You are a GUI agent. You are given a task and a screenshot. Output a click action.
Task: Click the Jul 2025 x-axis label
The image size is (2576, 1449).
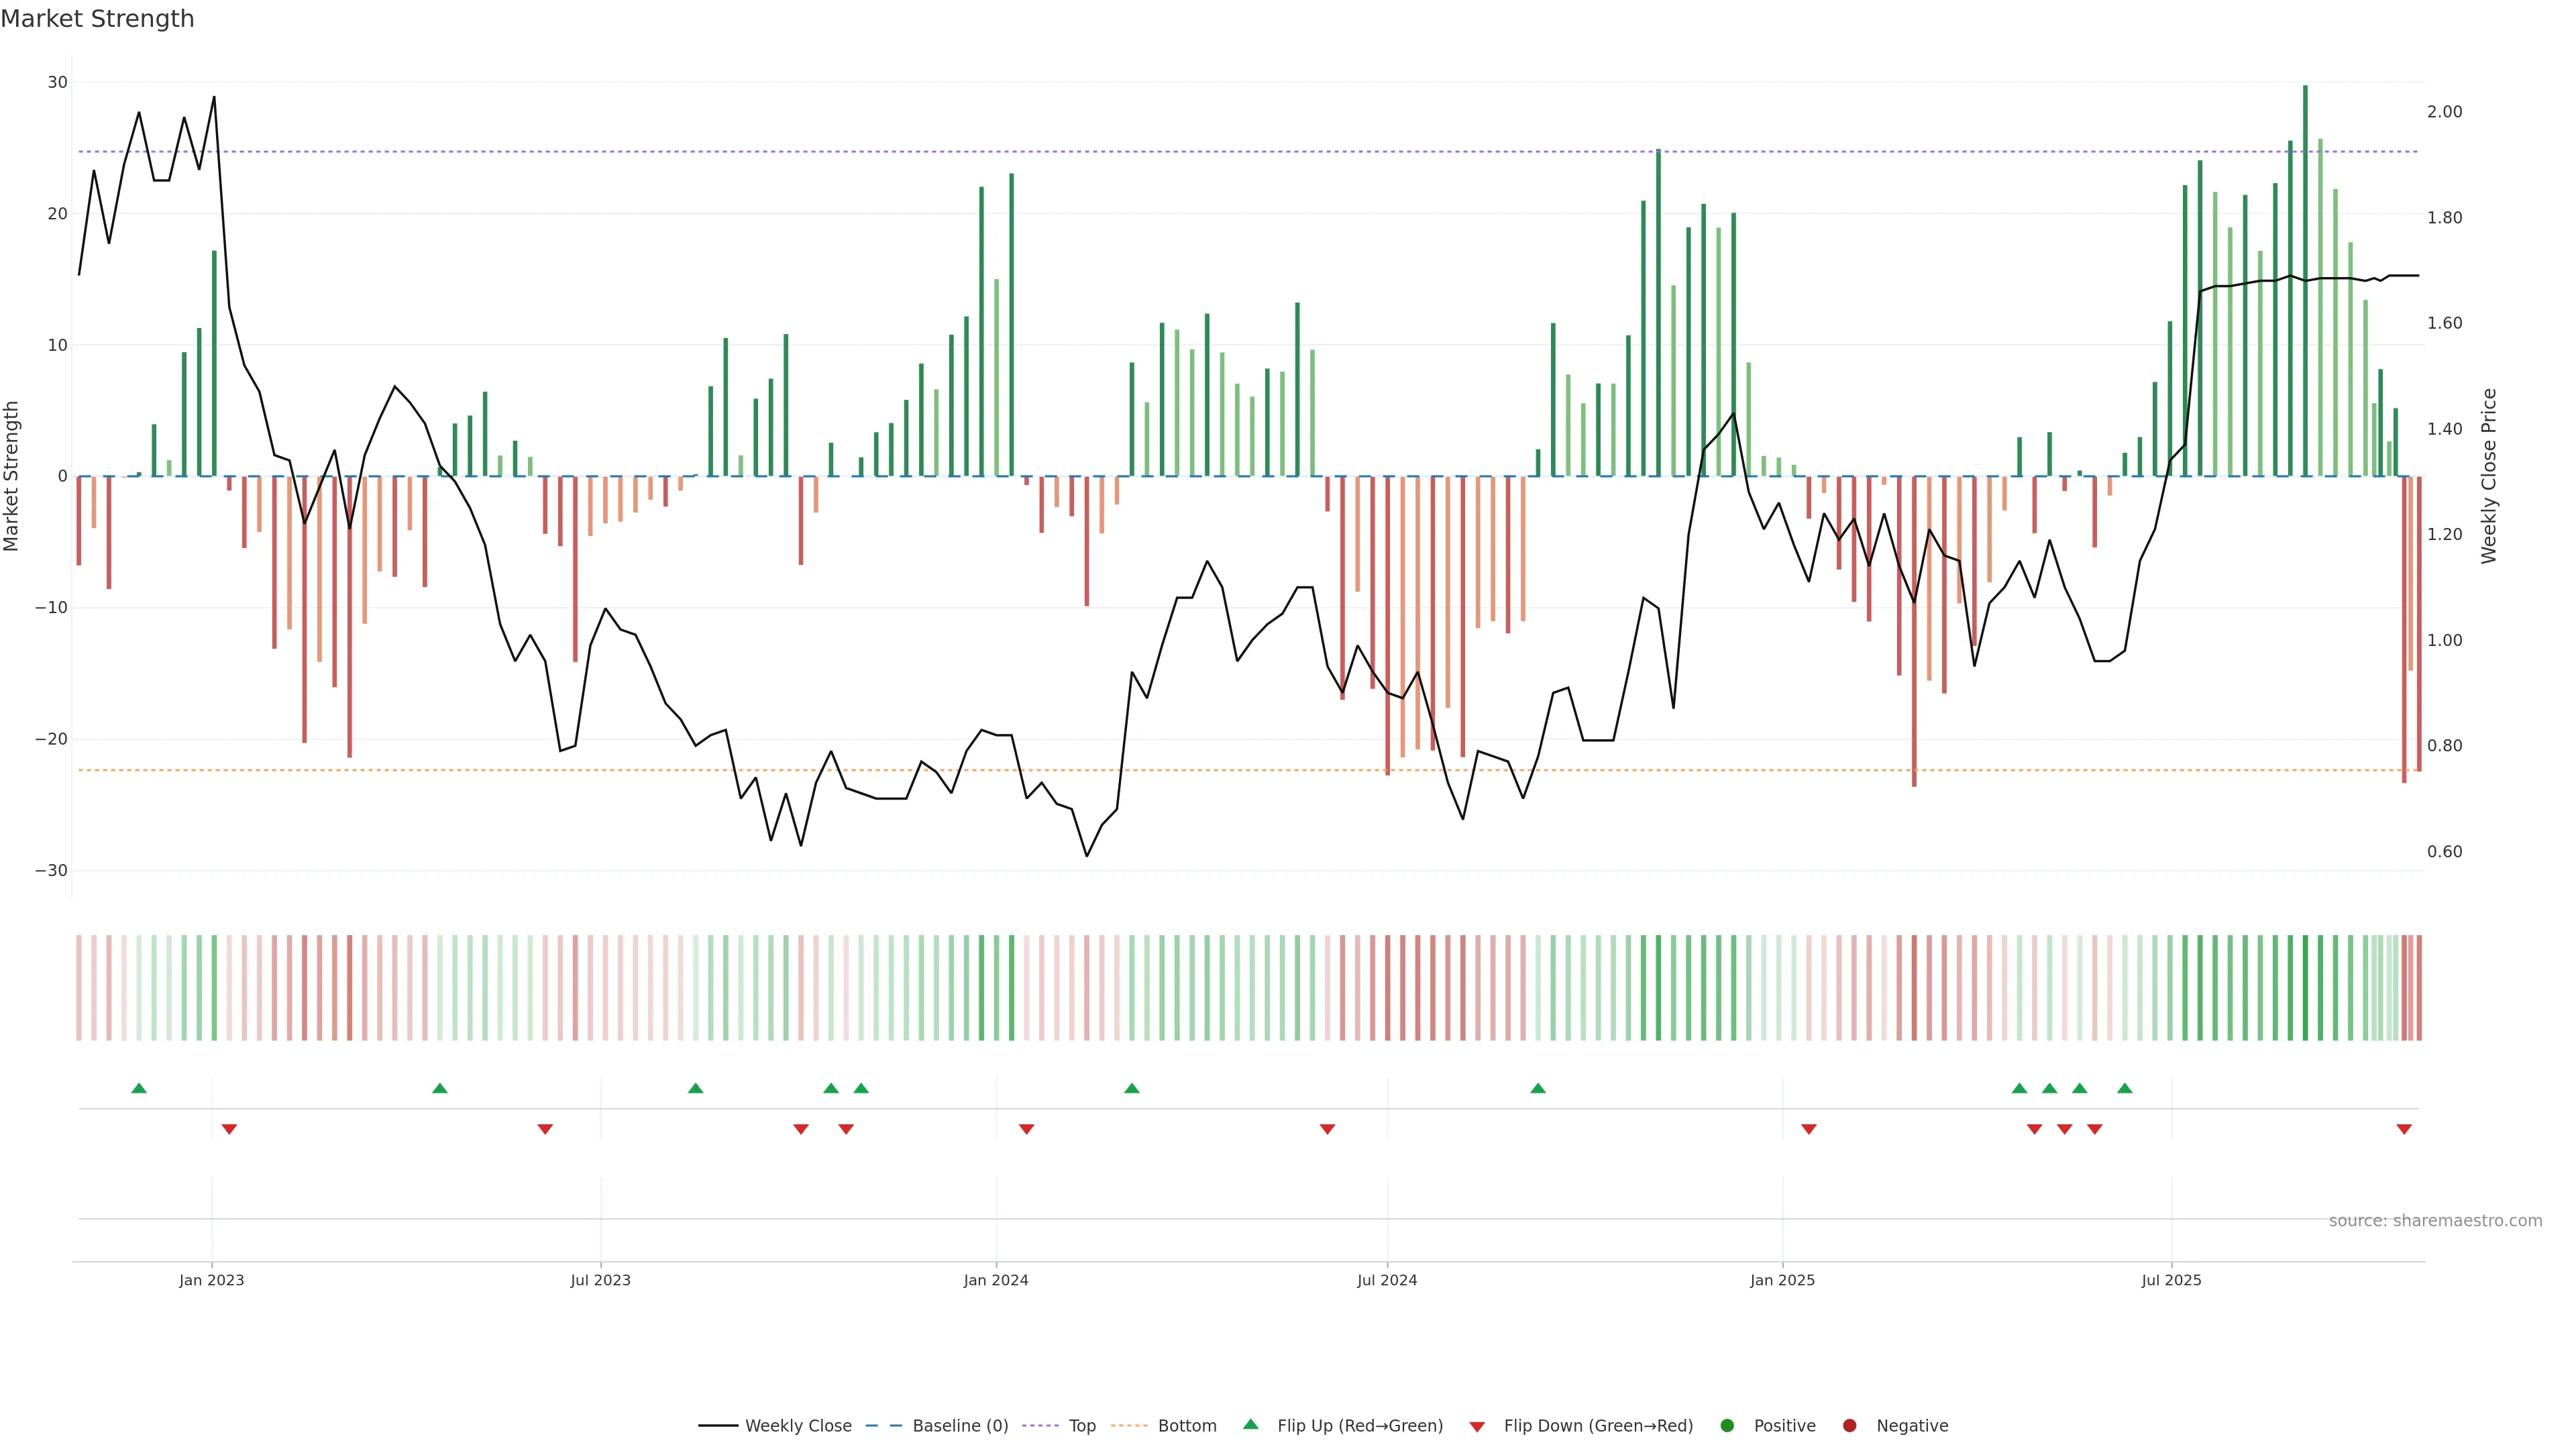[2171, 1280]
